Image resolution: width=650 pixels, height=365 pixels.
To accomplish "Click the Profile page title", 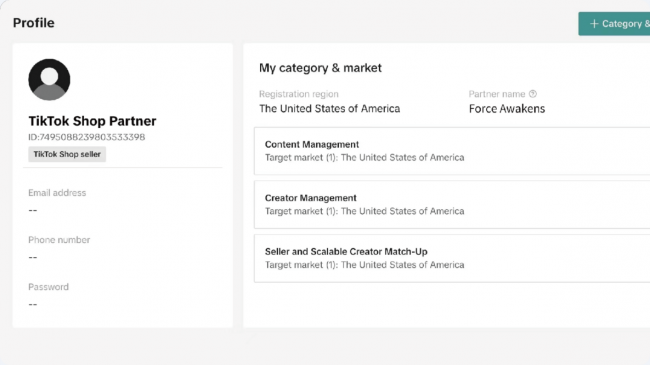I will (34, 23).
